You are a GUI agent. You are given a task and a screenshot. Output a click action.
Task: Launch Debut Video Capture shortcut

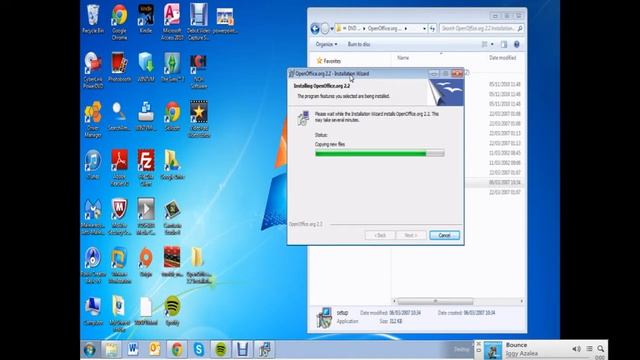click(198, 22)
